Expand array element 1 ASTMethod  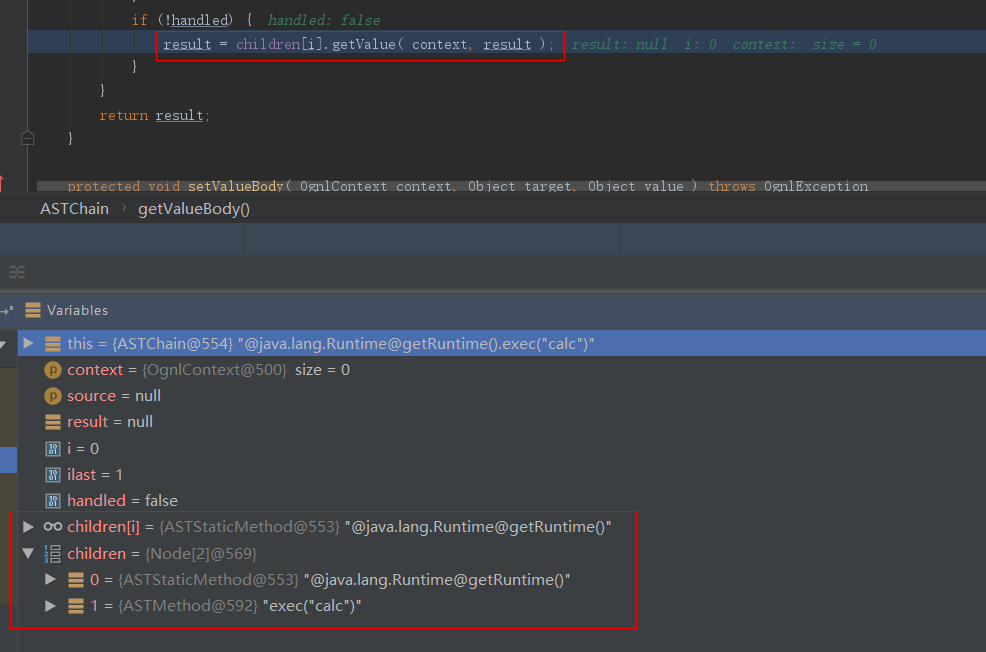[x=51, y=605]
